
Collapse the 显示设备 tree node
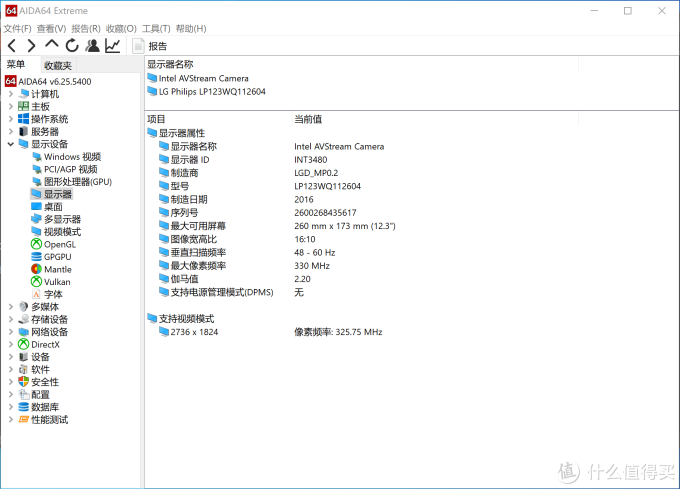(x=11, y=144)
